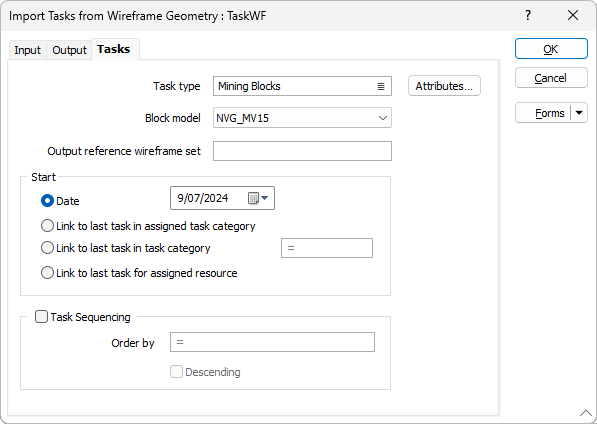Image resolution: width=597 pixels, height=424 pixels.
Task: Switch to the Input tab
Action: 27,50
